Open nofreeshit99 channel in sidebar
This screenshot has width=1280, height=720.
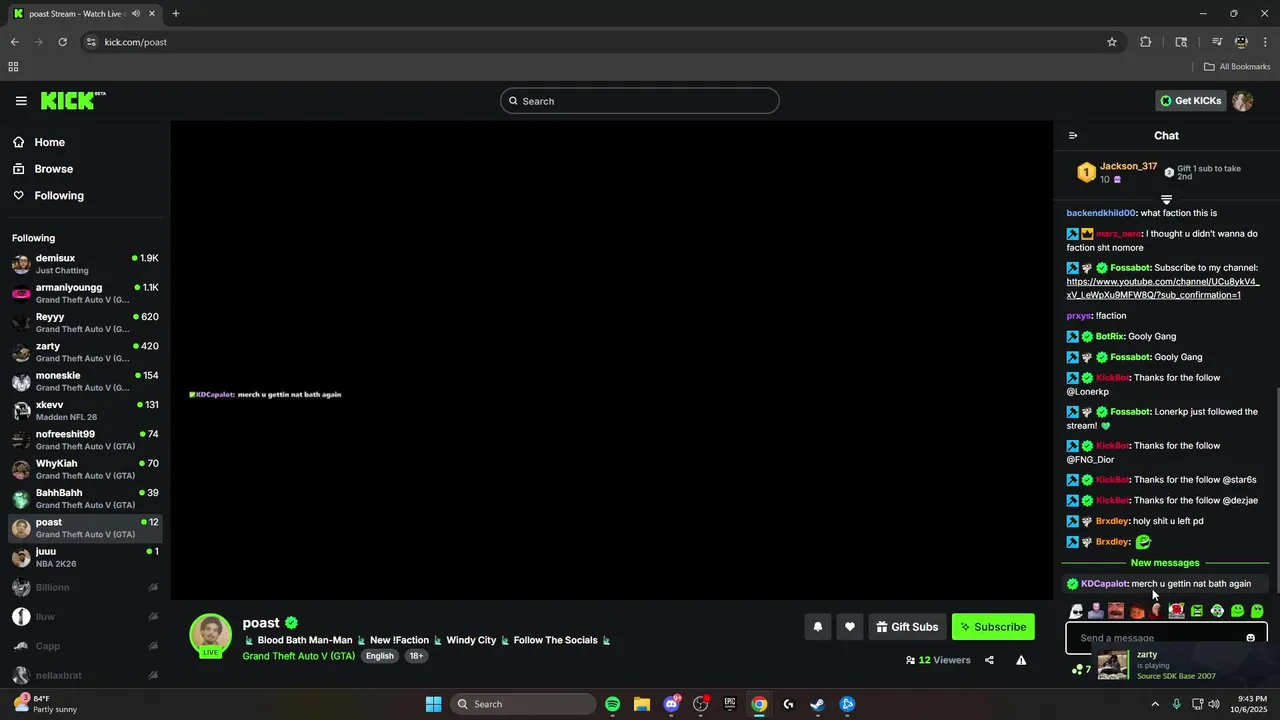tap(85, 440)
